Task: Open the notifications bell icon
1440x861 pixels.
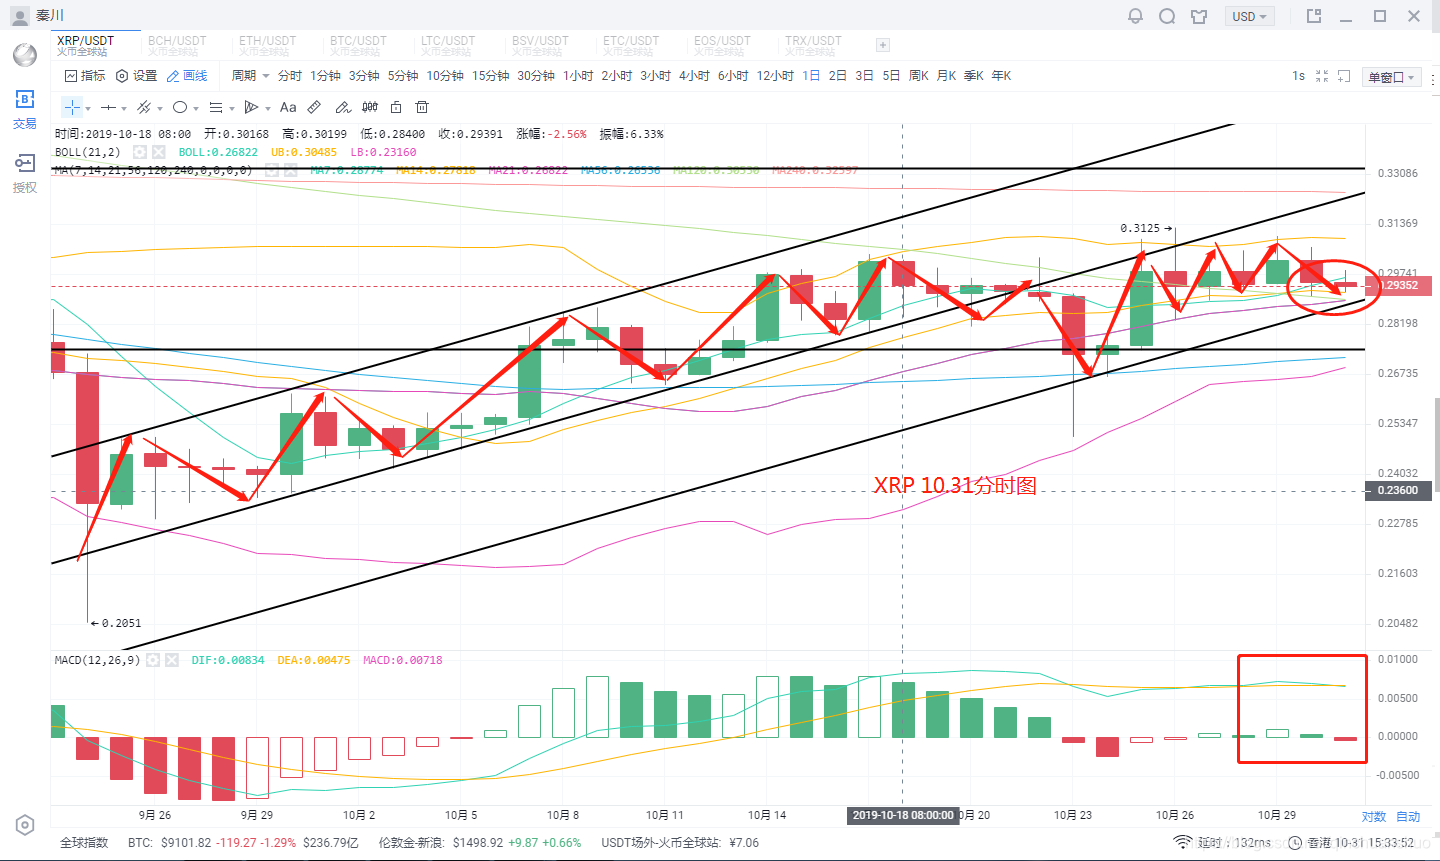Action: click(1135, 16)
